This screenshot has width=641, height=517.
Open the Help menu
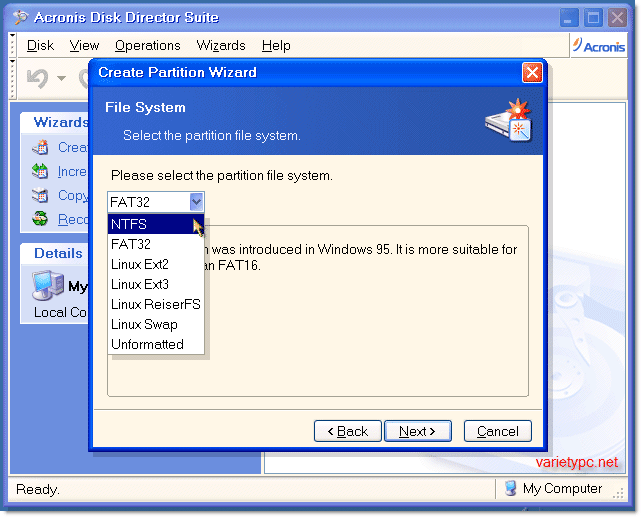pos(276,45)
